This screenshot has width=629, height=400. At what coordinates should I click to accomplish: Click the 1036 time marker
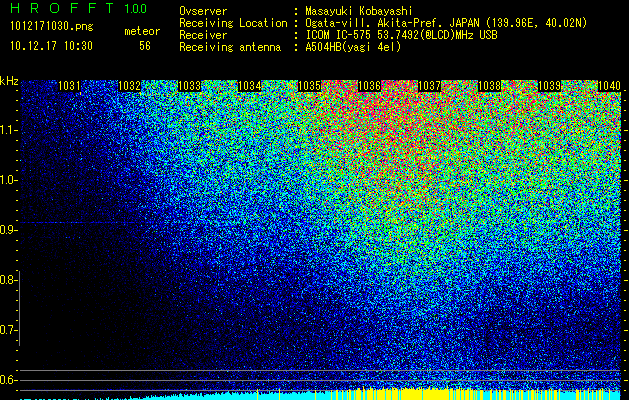(369, 86)
